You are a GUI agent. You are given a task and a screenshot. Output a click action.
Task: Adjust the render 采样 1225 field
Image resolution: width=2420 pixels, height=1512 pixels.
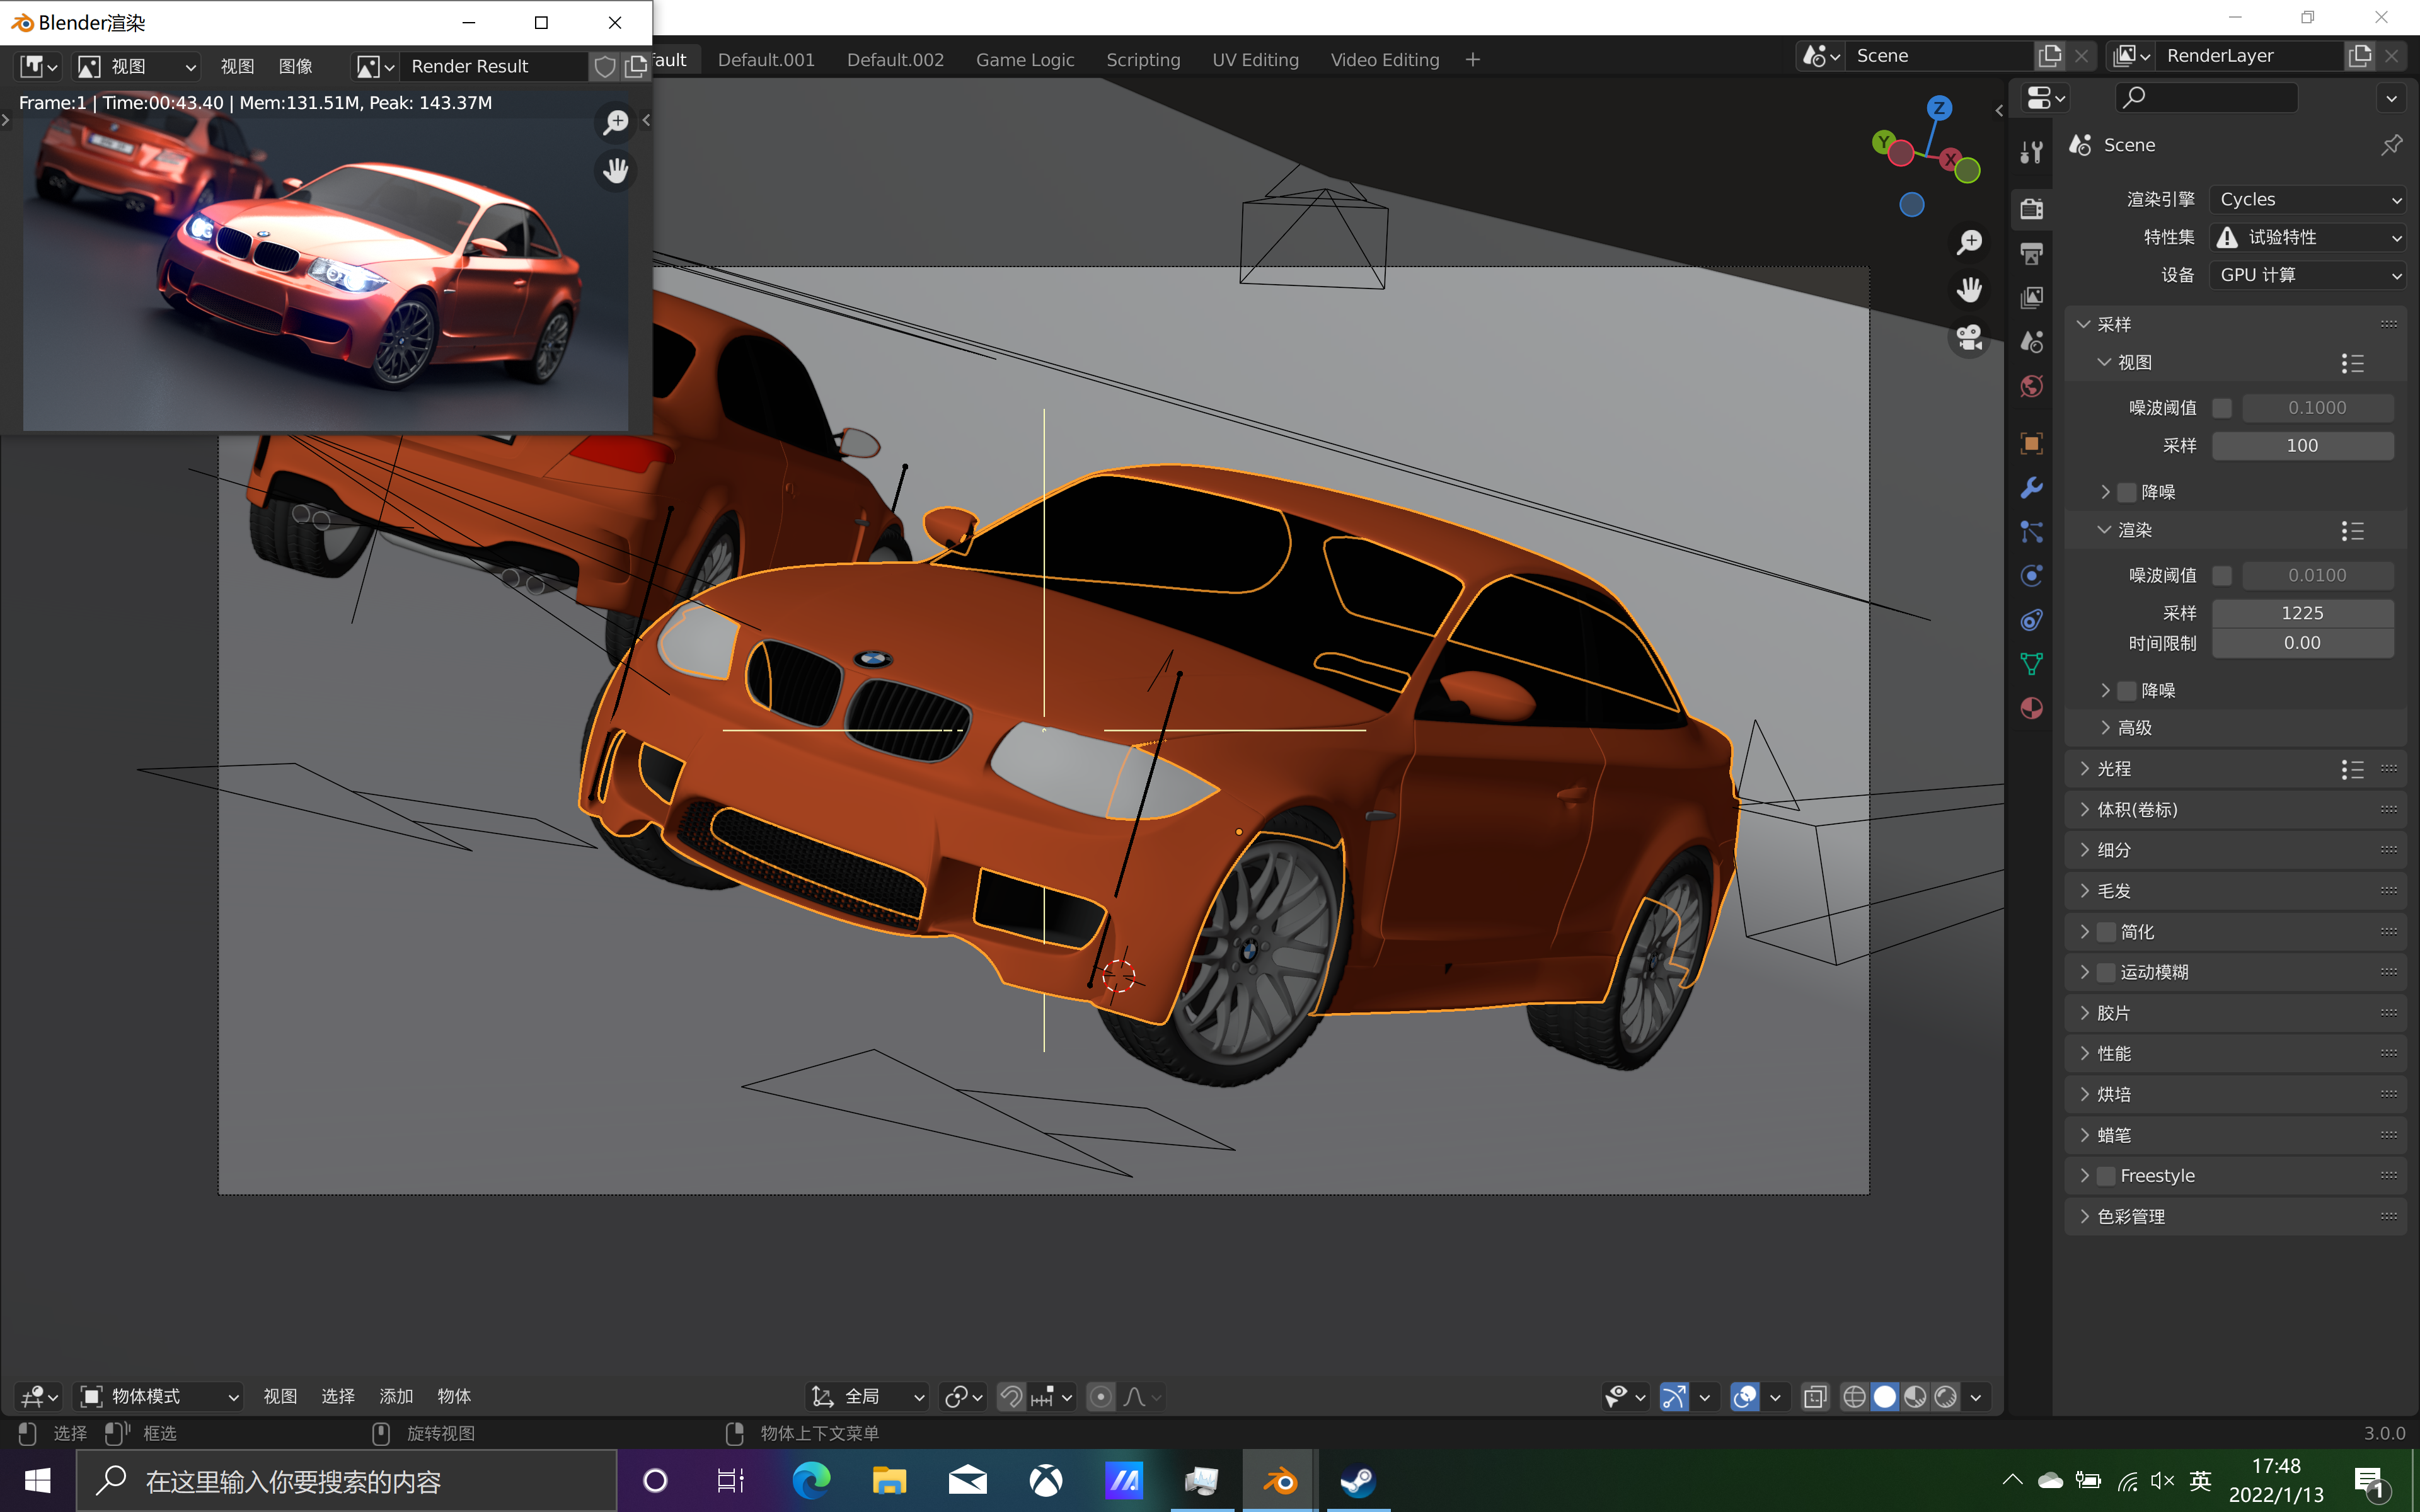pyautogui.click(x=2301, y=613)
